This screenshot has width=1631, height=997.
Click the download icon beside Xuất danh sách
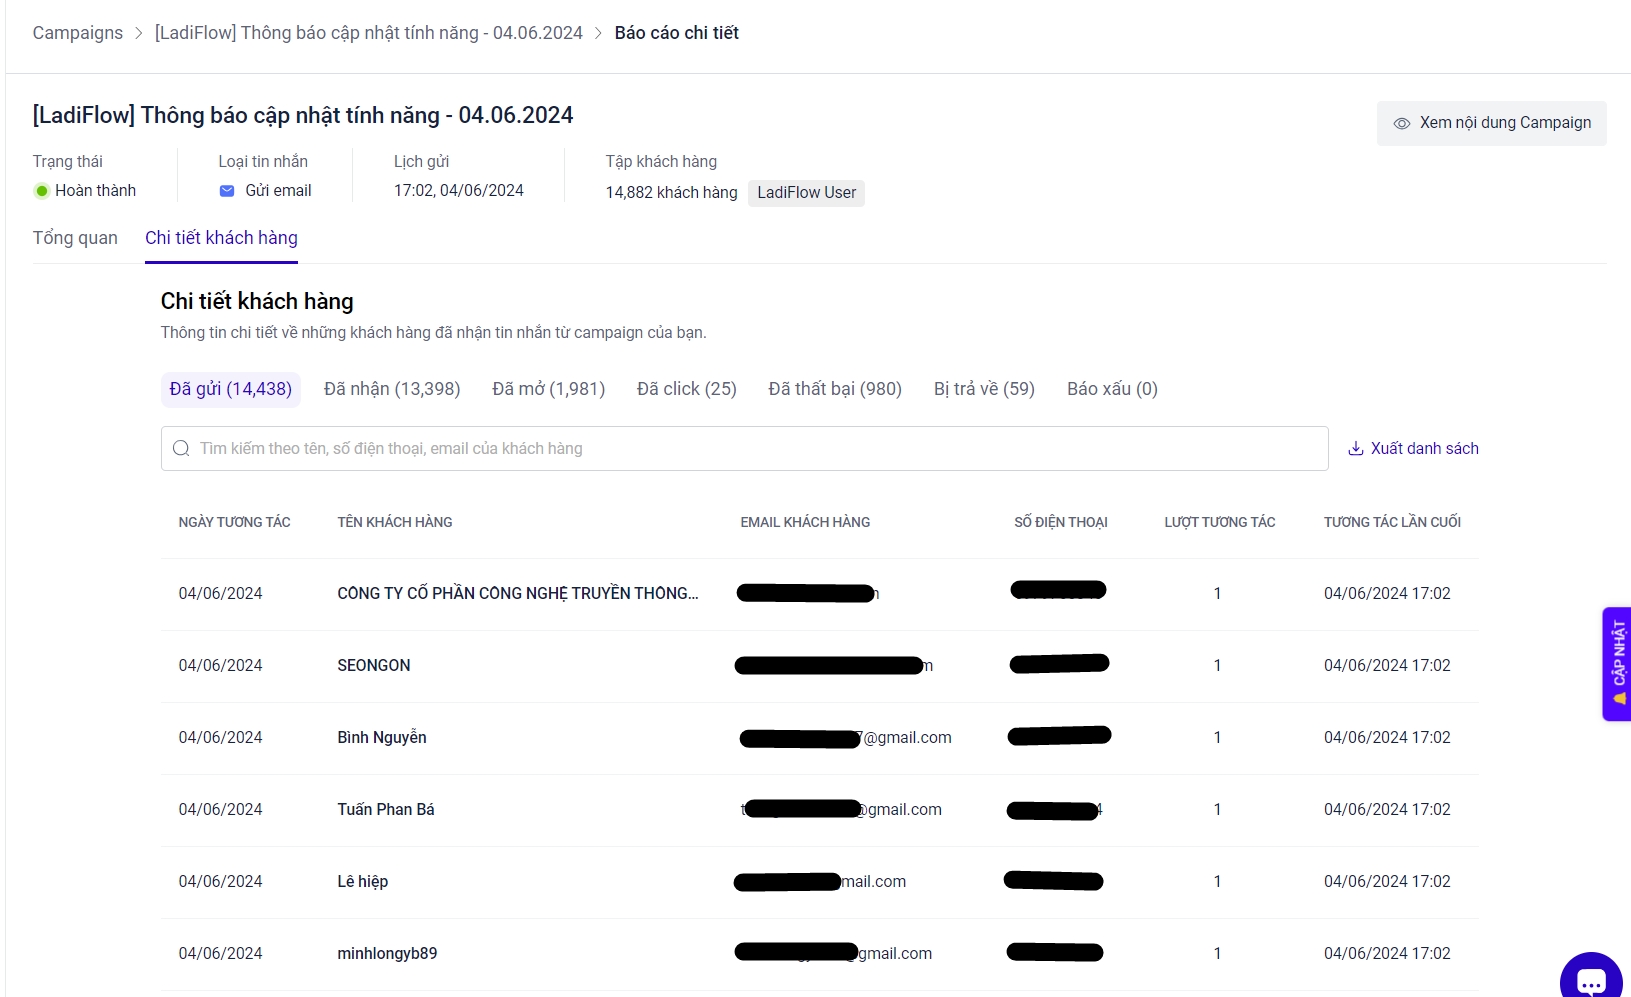(1355, 448)
